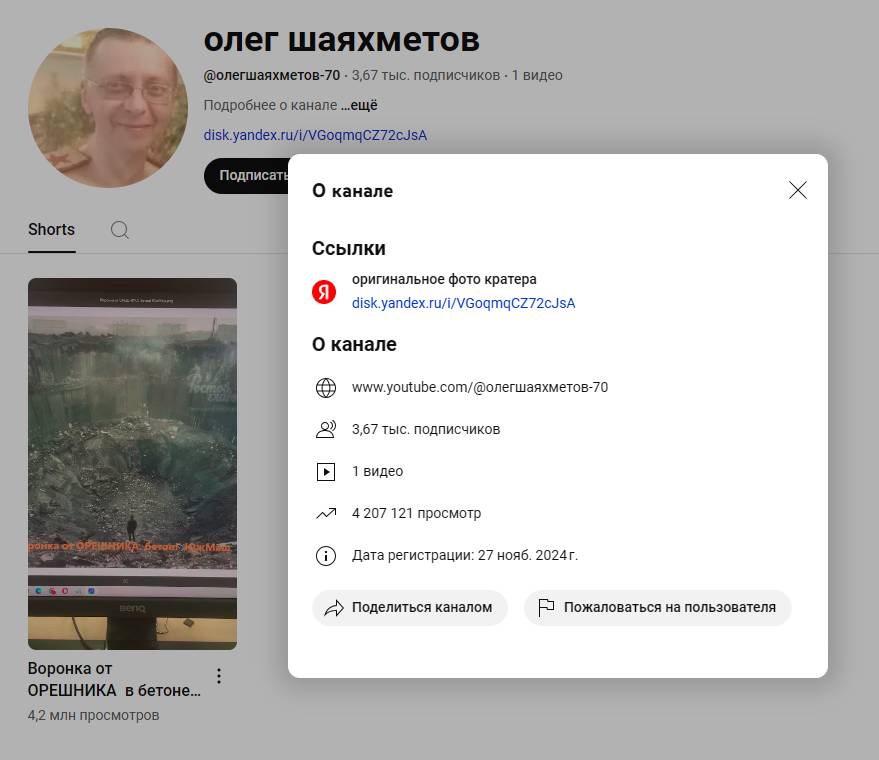
Task: Click the channel name олег шаяхметов heading
Action: [341, 40]
